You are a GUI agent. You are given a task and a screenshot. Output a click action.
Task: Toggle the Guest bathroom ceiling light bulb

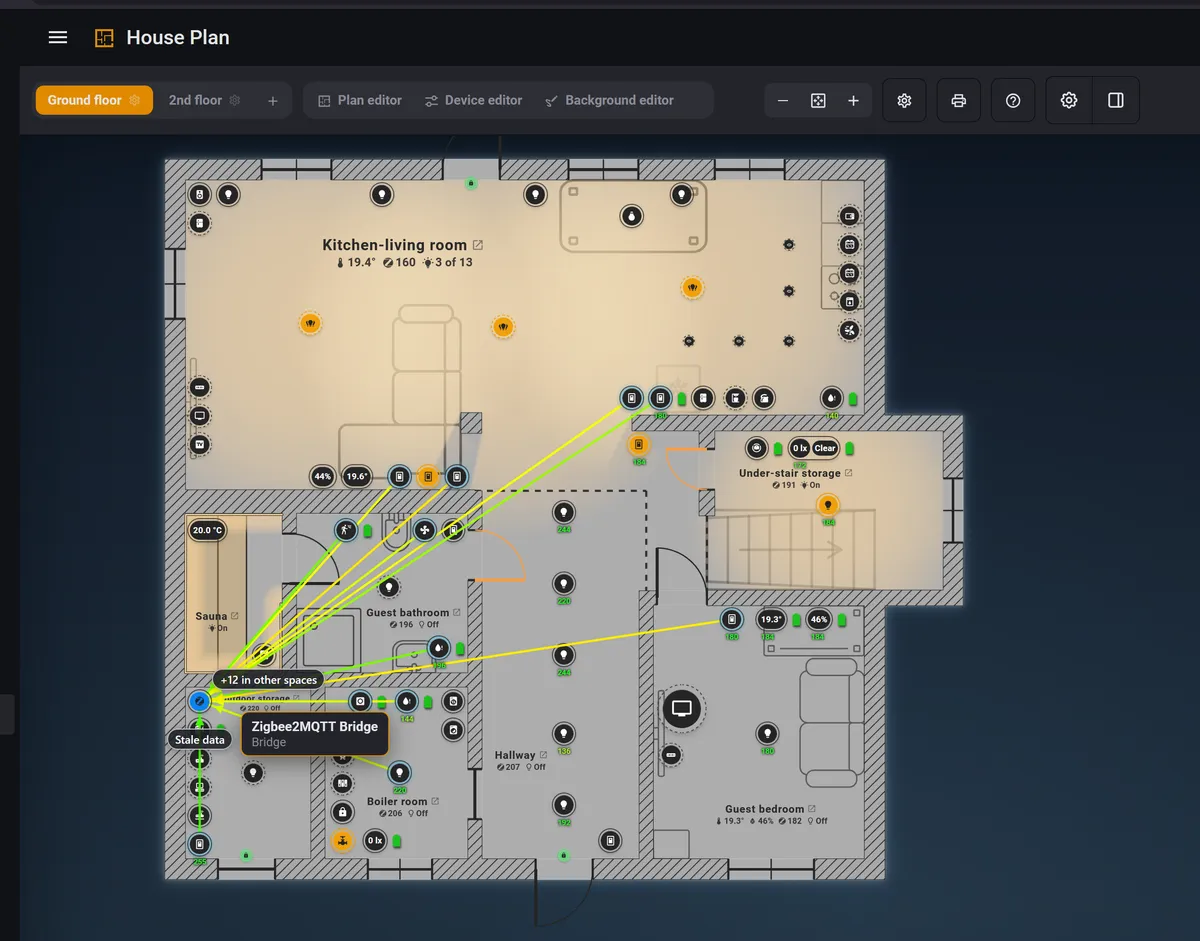[x=389, y=587]
